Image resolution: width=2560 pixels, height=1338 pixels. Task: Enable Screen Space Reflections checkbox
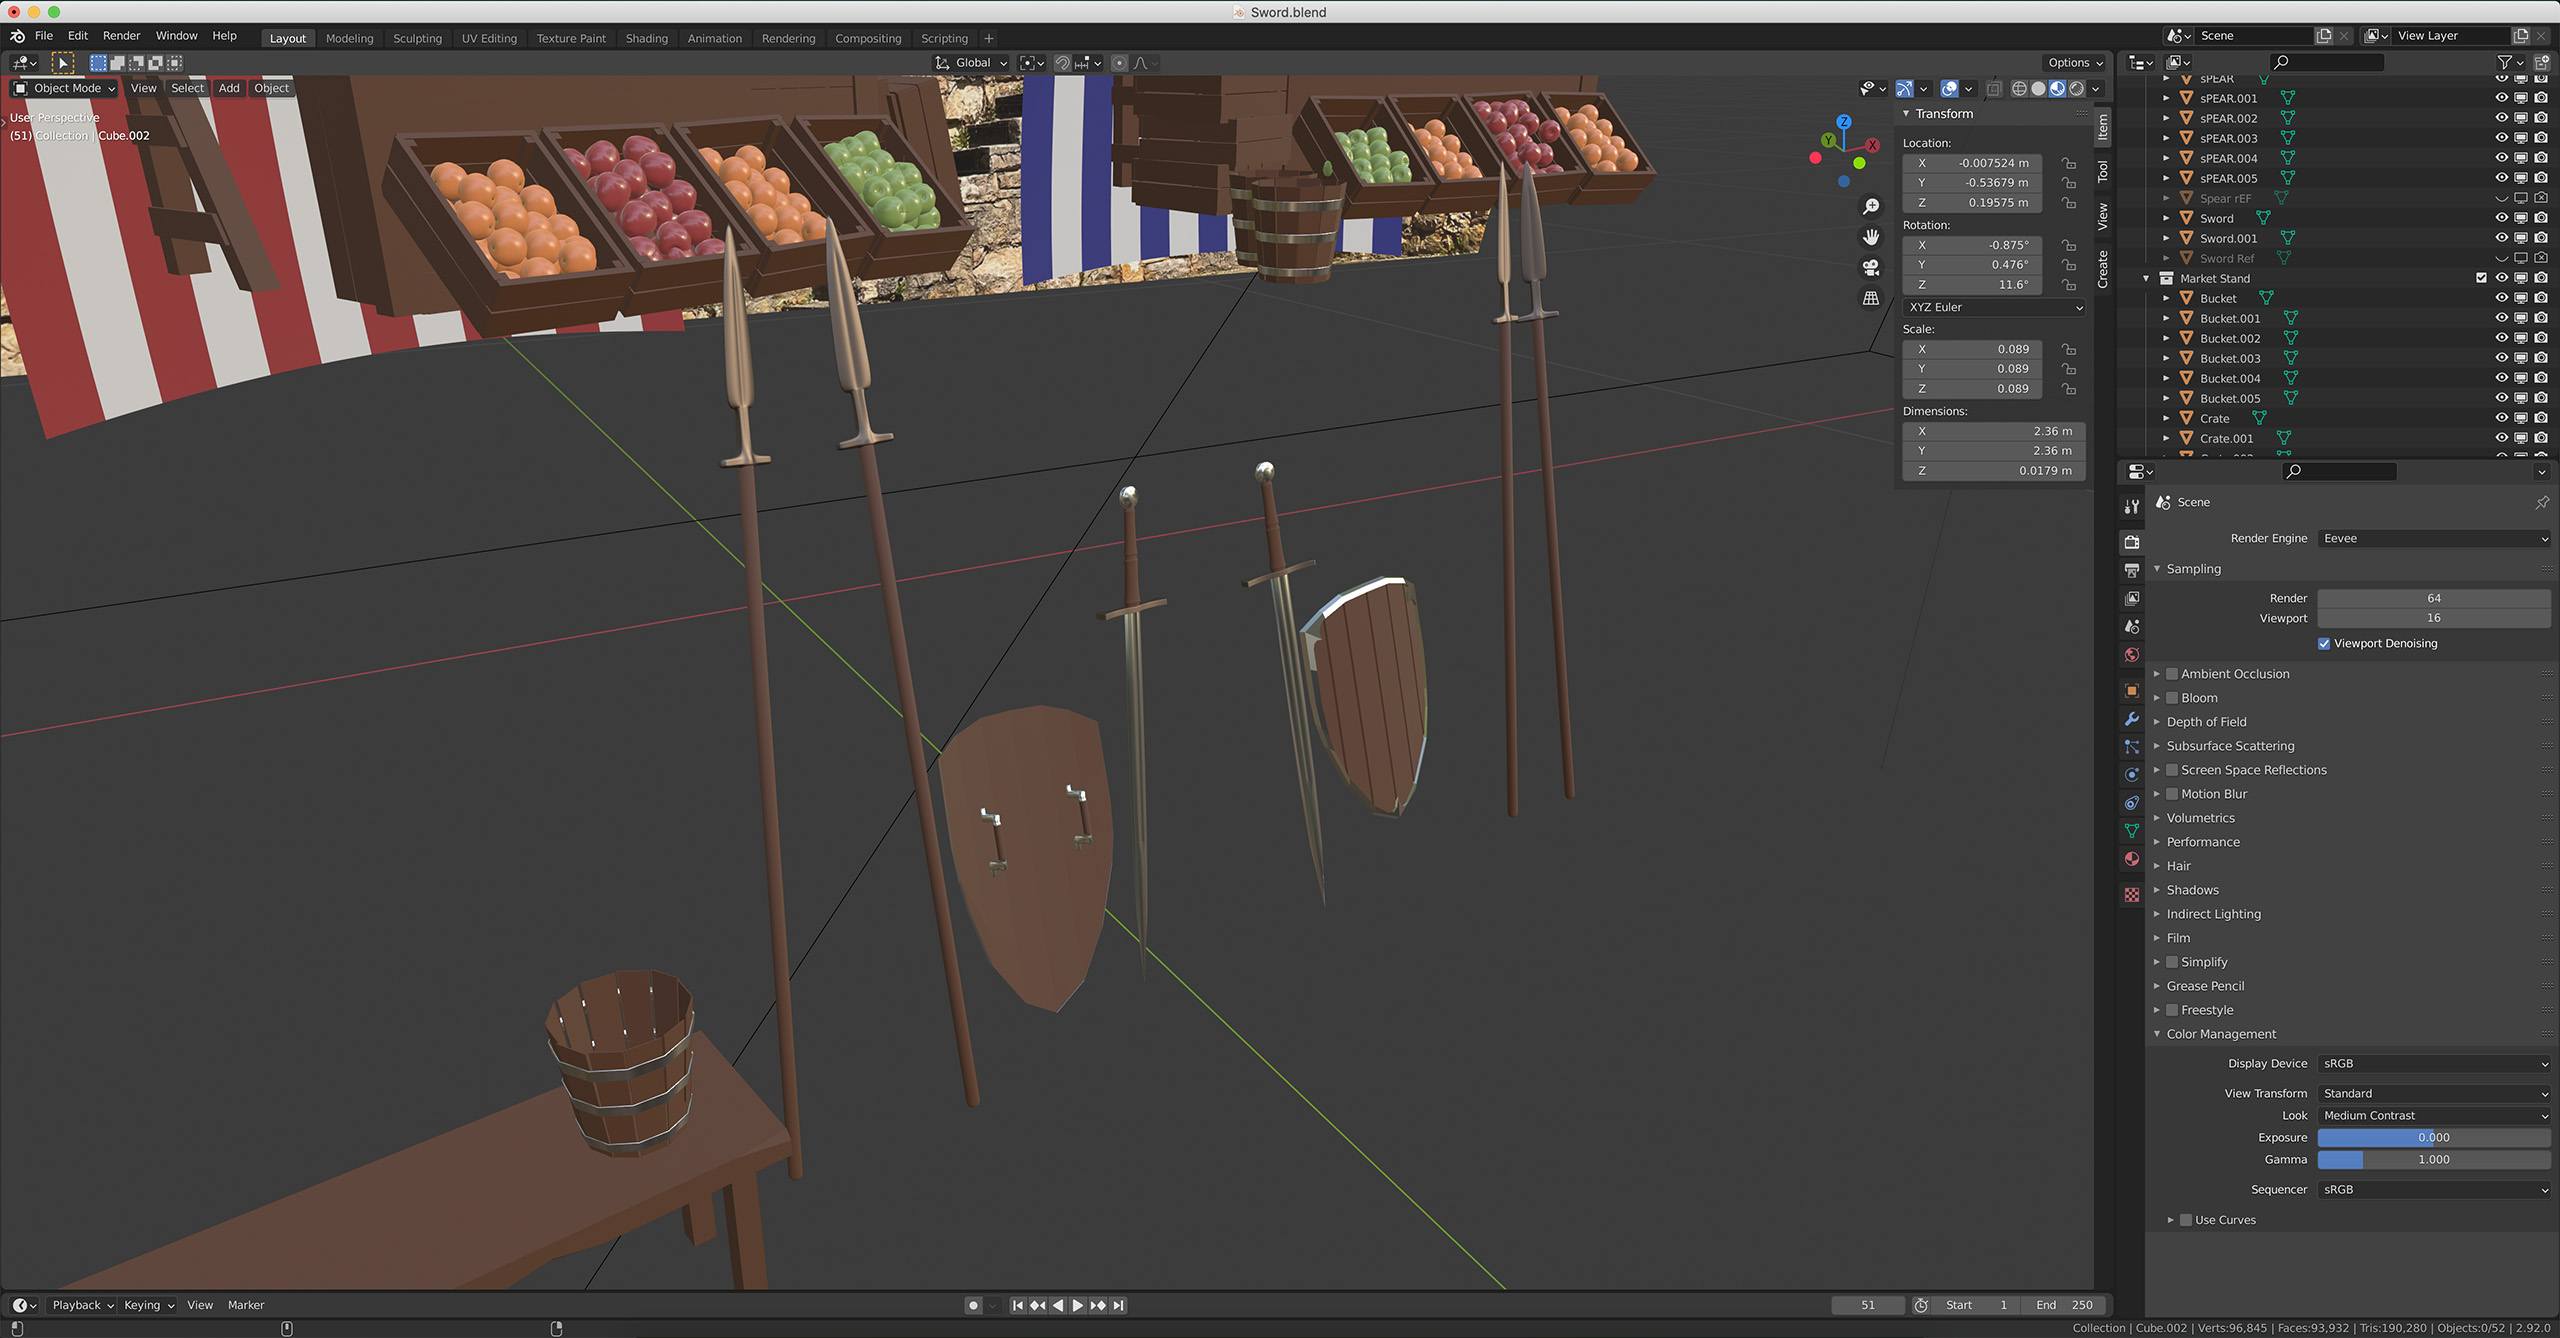coord(2172,770)
